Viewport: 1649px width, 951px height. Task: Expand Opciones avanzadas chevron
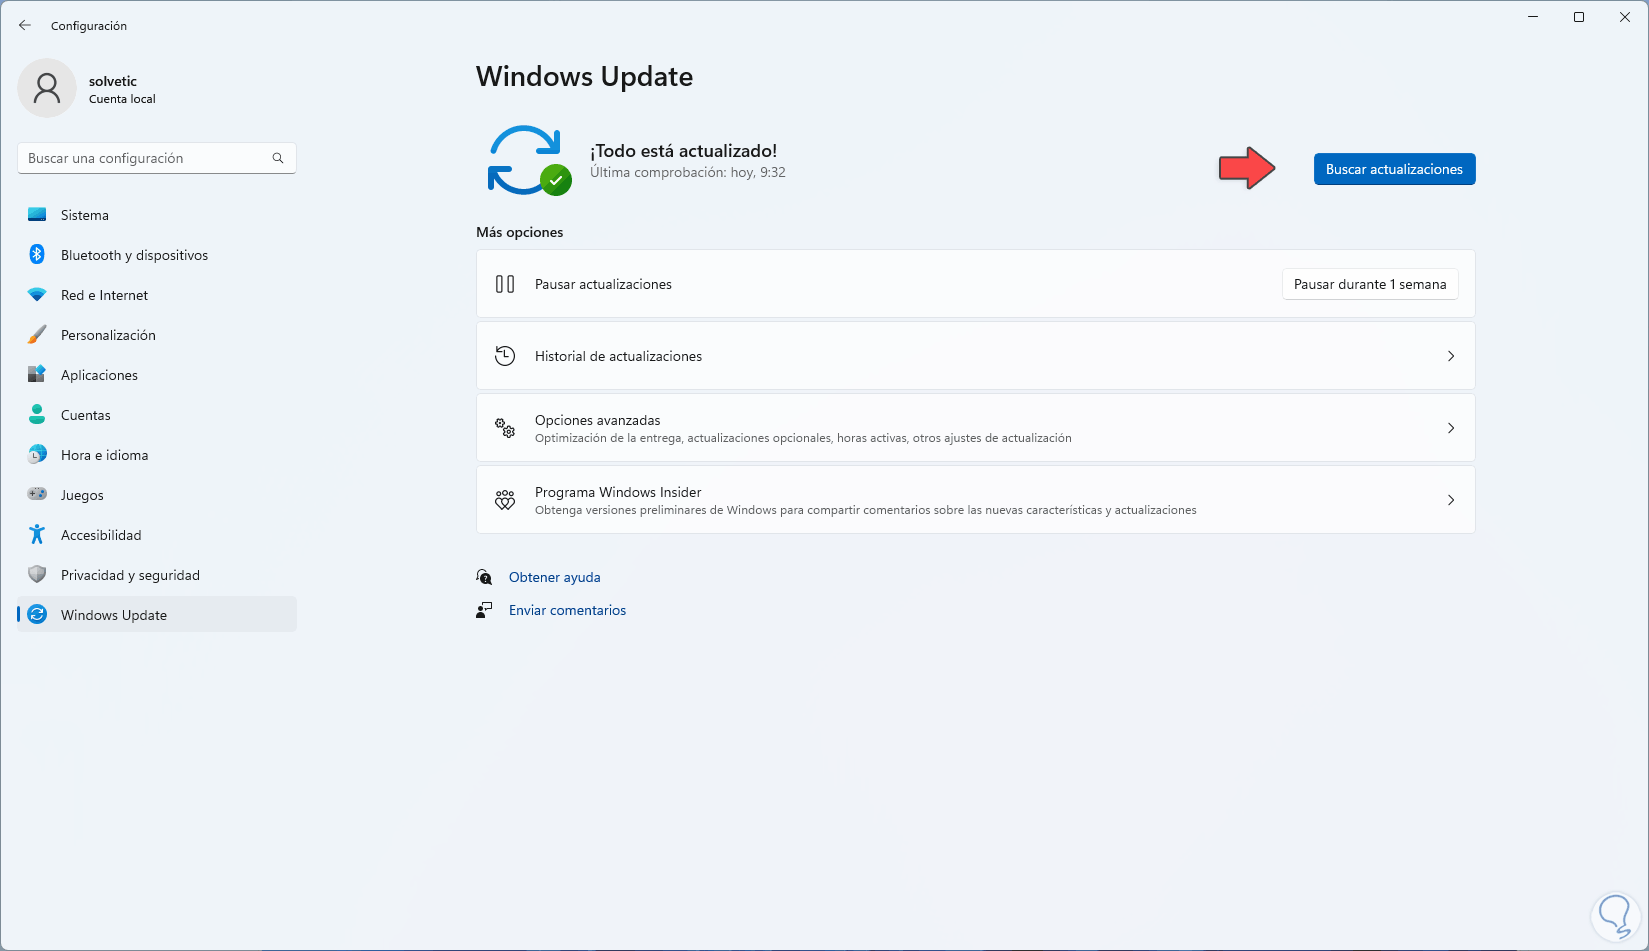point(1451,428)
